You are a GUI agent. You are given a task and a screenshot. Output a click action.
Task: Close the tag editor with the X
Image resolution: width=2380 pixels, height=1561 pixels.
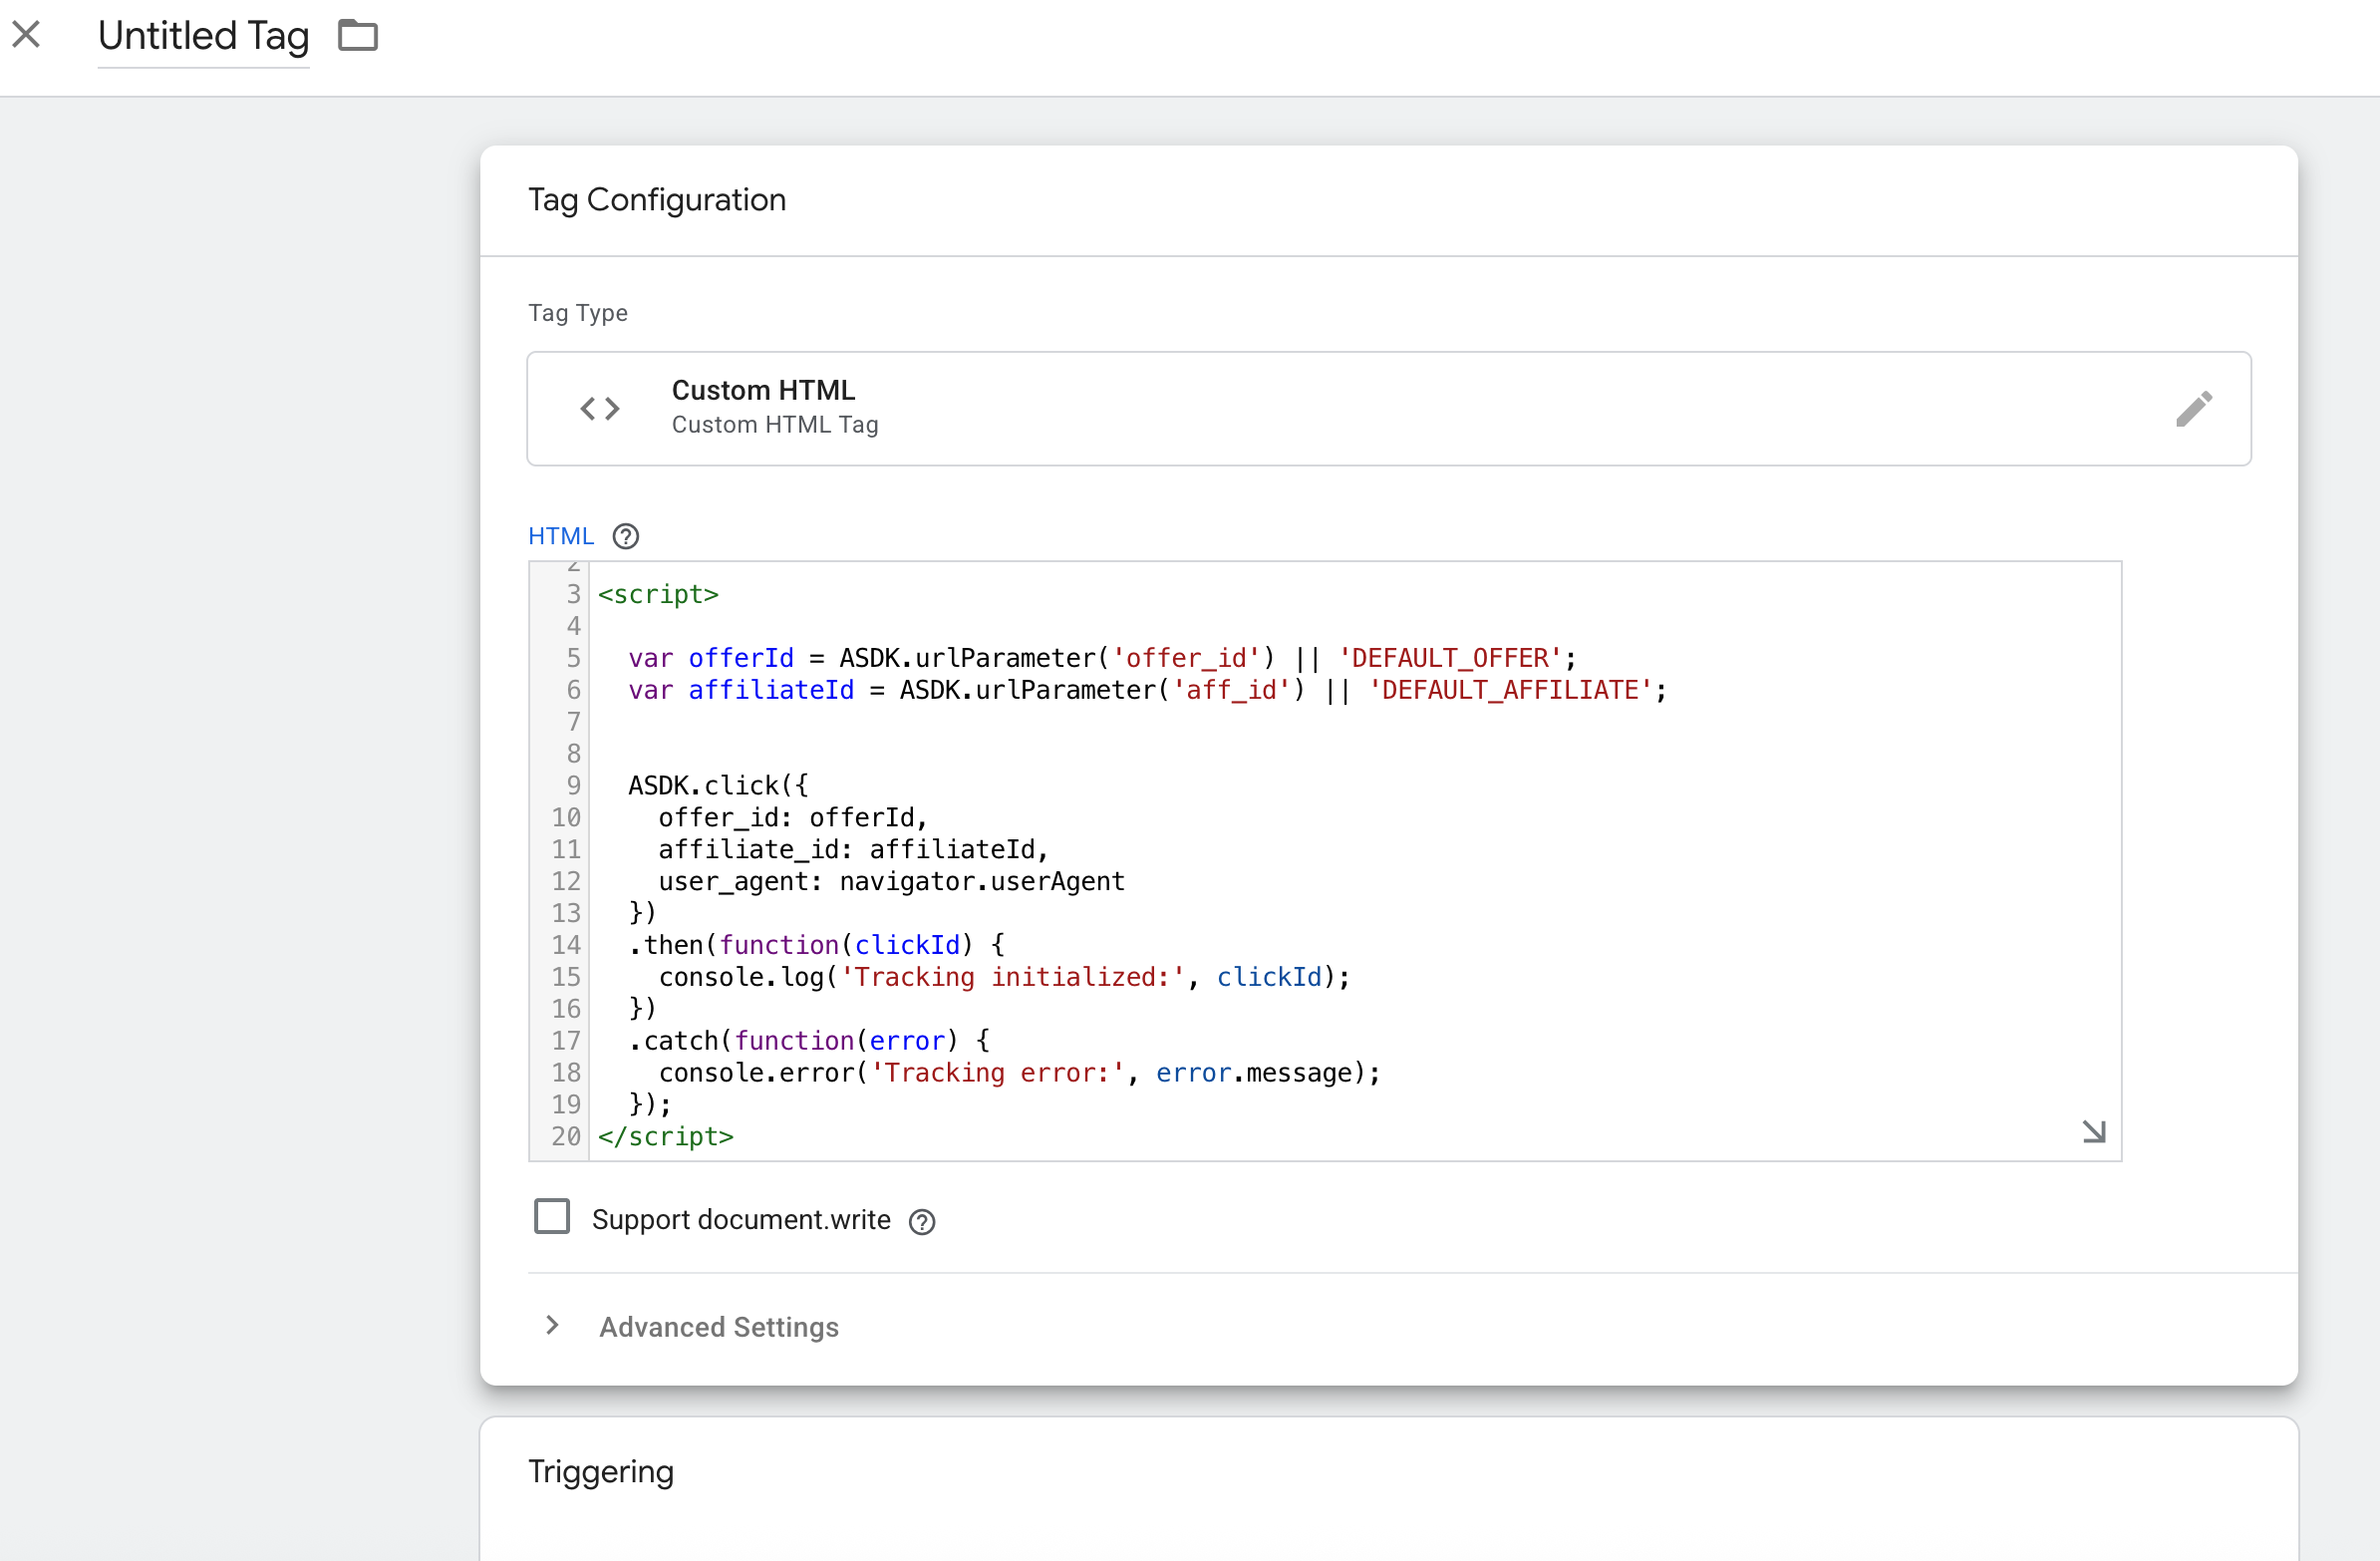[27, 35]
